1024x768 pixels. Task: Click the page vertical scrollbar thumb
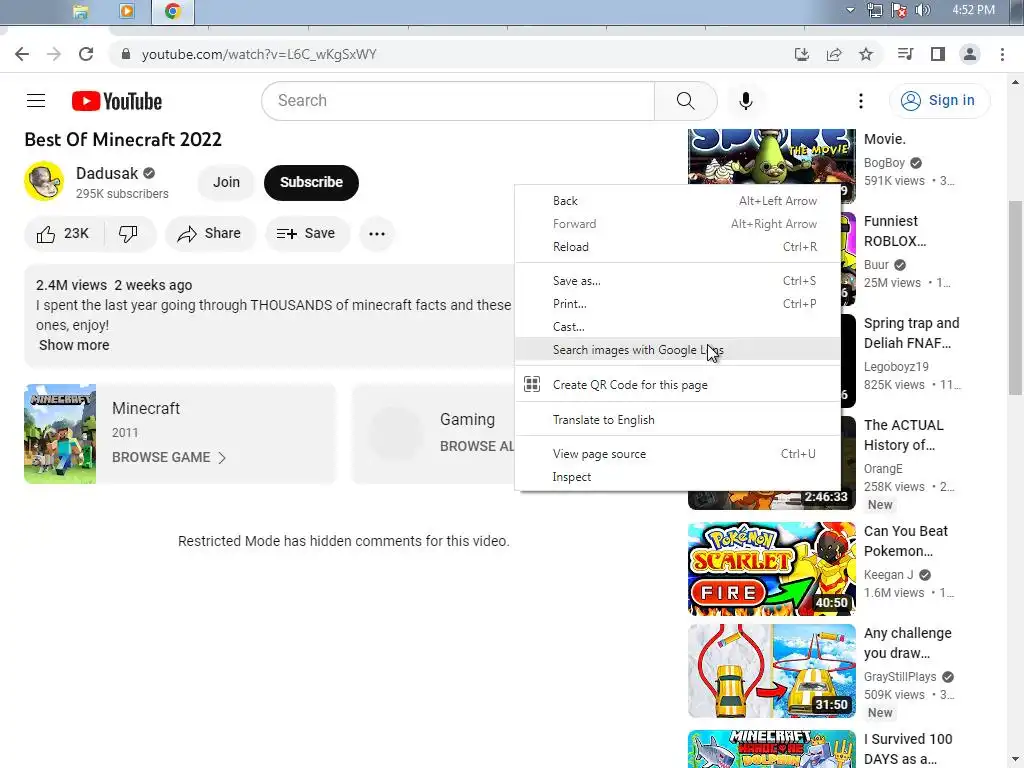click(x=1015, y=297)
